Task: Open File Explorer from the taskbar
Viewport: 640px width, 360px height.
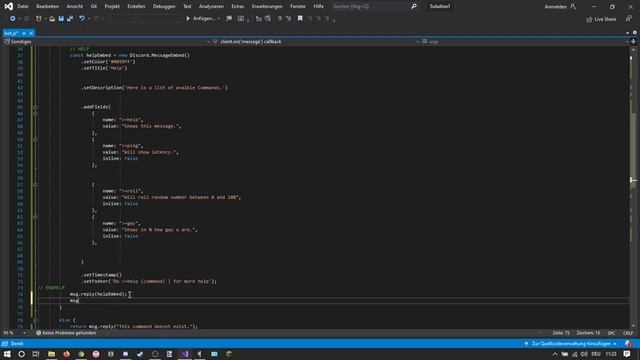Action: pos(51,354)
